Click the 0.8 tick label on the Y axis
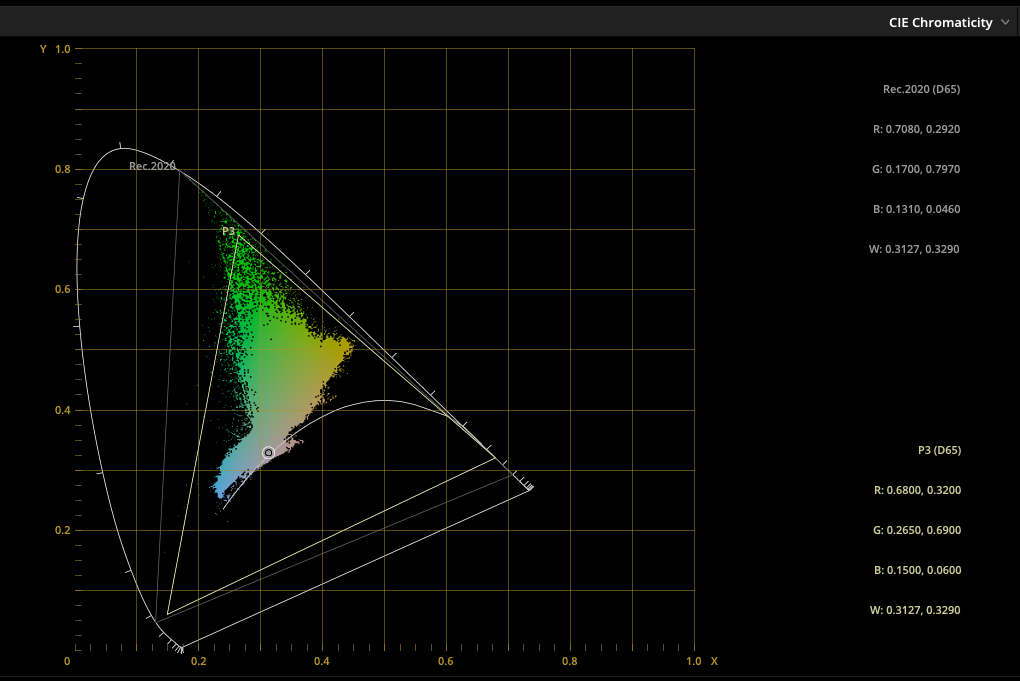This screenshot has width=1020, height=681. point(62,169)
